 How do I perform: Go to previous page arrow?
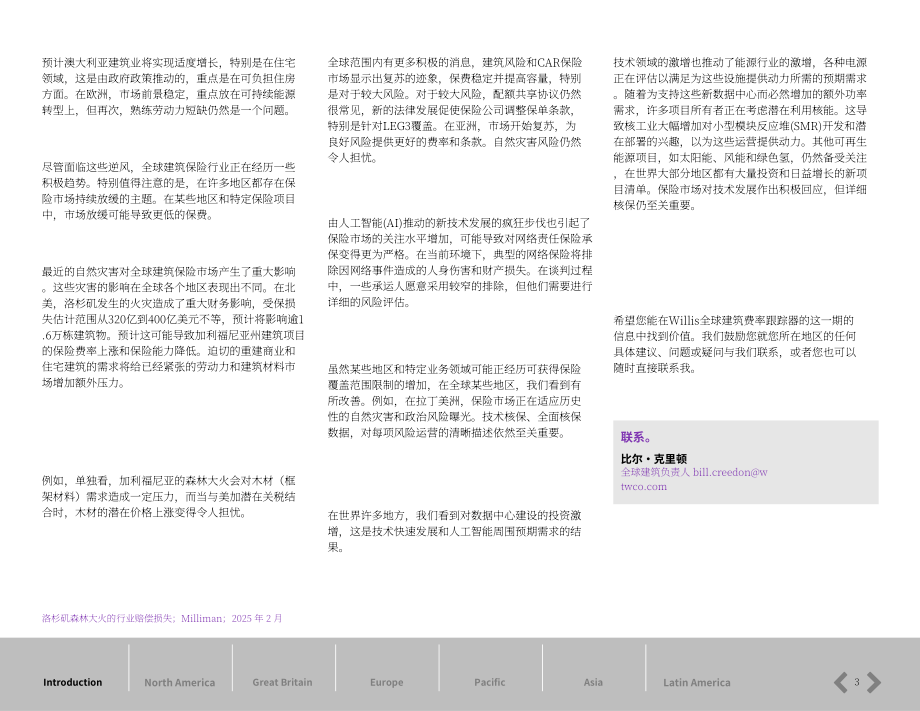[841, 682]
